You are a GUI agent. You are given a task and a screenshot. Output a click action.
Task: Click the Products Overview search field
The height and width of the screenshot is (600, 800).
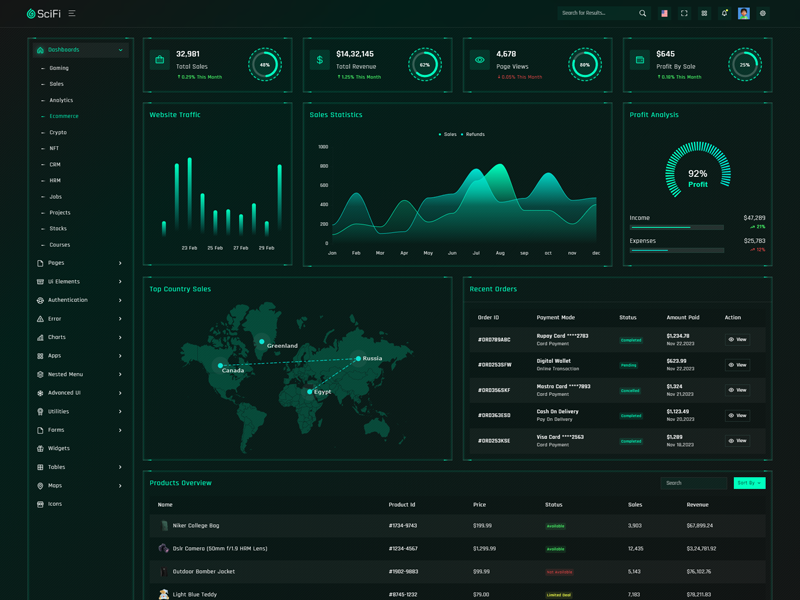695,483
